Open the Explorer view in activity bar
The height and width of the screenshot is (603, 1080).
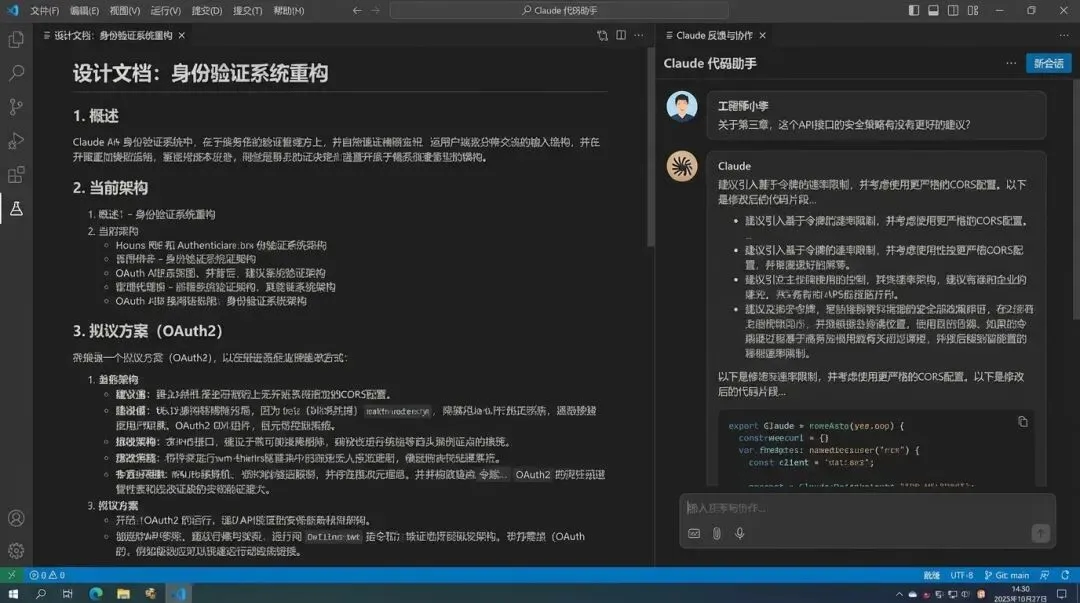pos(16,39)
